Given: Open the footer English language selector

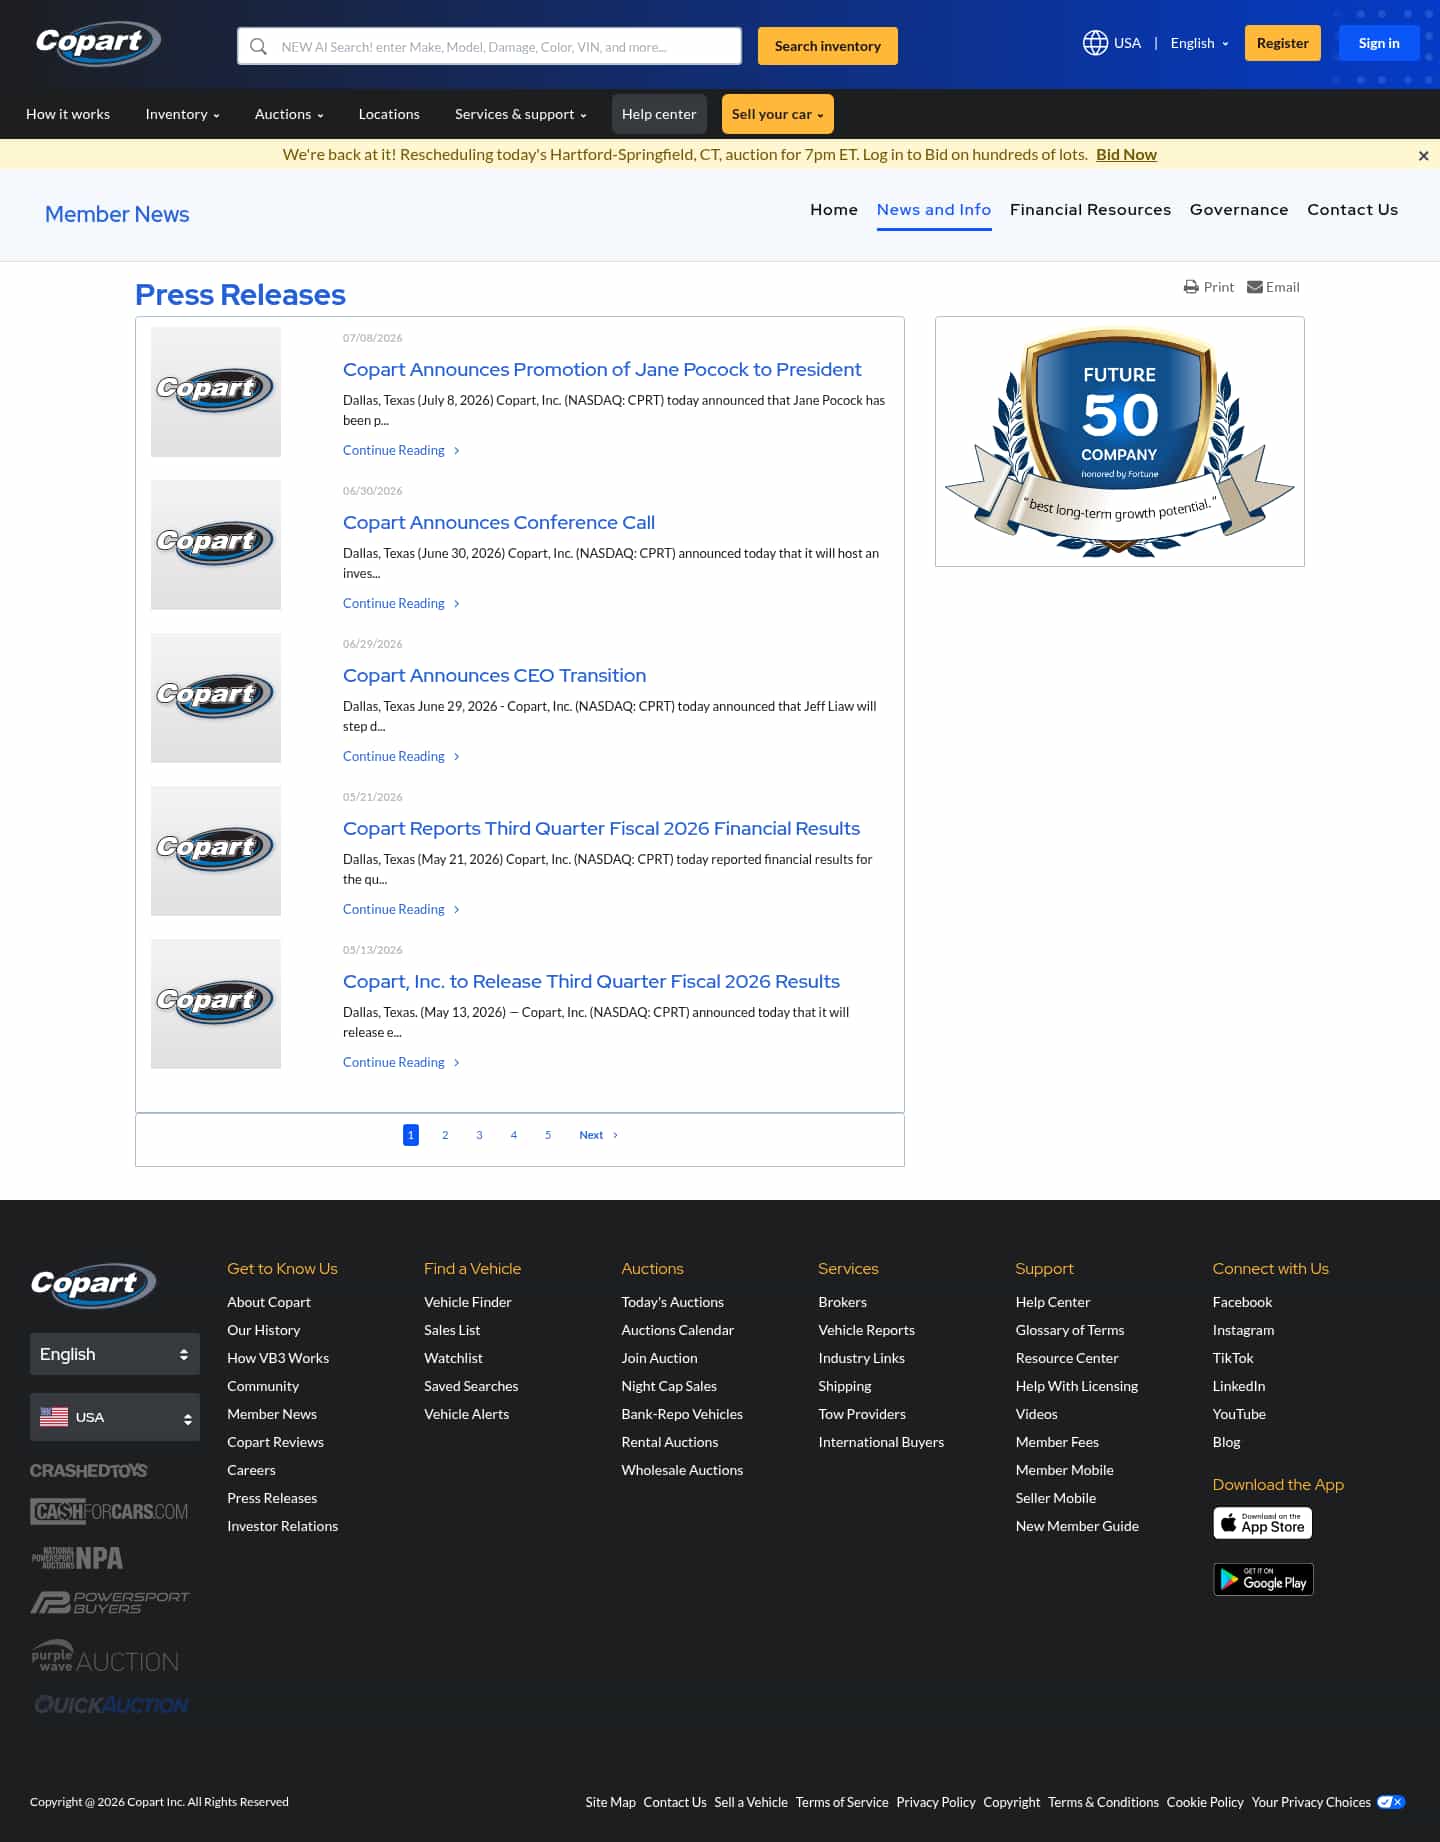Looking at the screenshot, I should [x=115, y=1354].
